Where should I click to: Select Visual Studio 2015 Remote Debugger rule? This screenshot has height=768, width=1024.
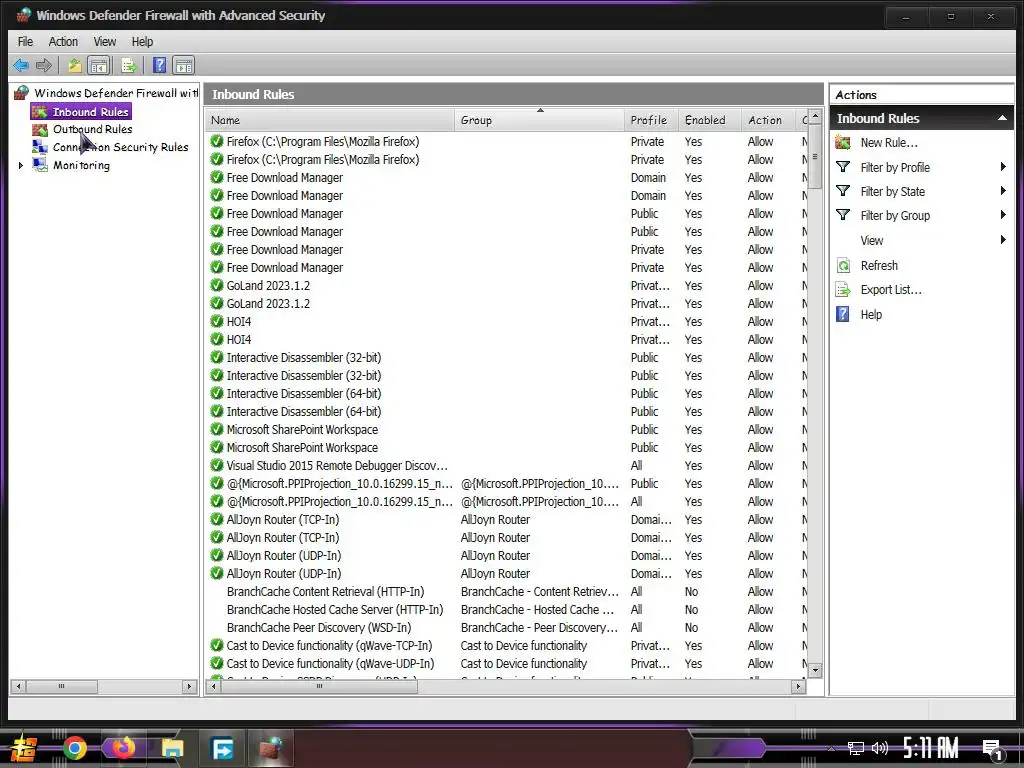coord(507,466)
